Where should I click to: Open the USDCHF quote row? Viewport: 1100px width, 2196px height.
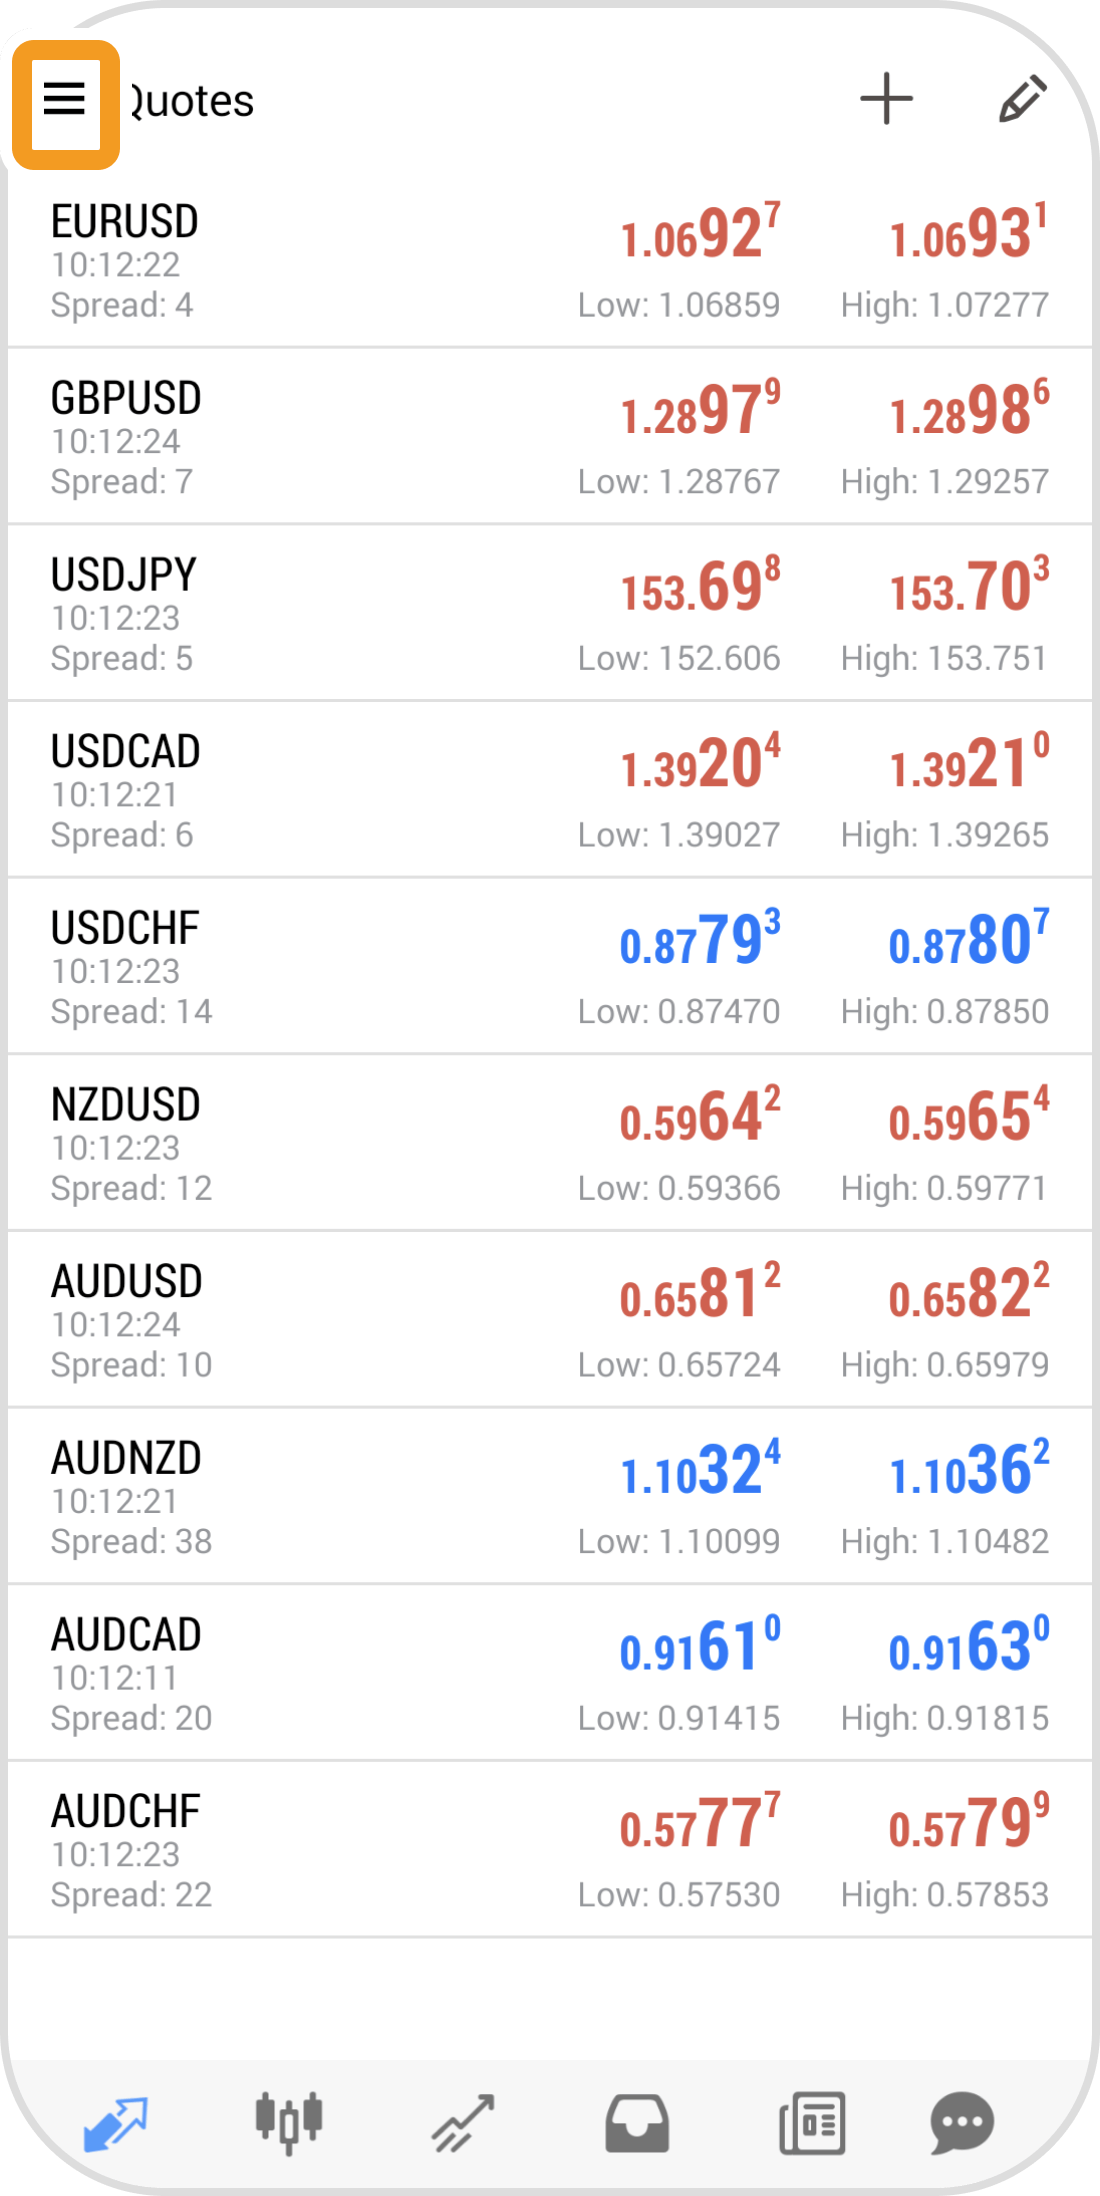(x=300, y=968)
